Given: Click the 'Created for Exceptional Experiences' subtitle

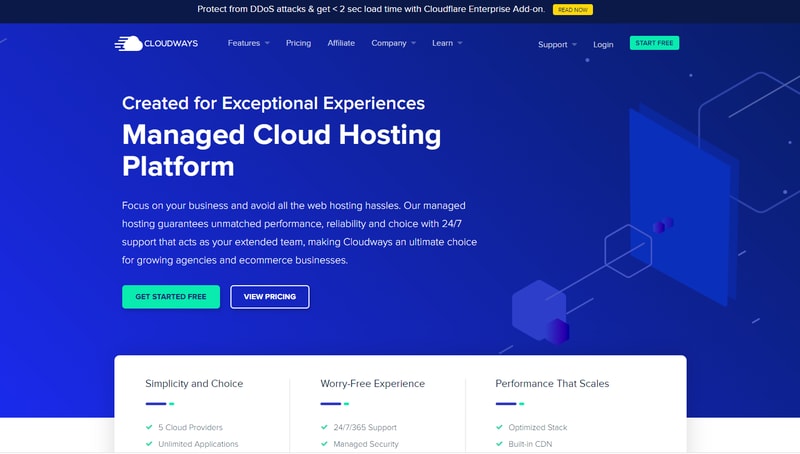Looking at the screenshot, I should coord(273,104).
